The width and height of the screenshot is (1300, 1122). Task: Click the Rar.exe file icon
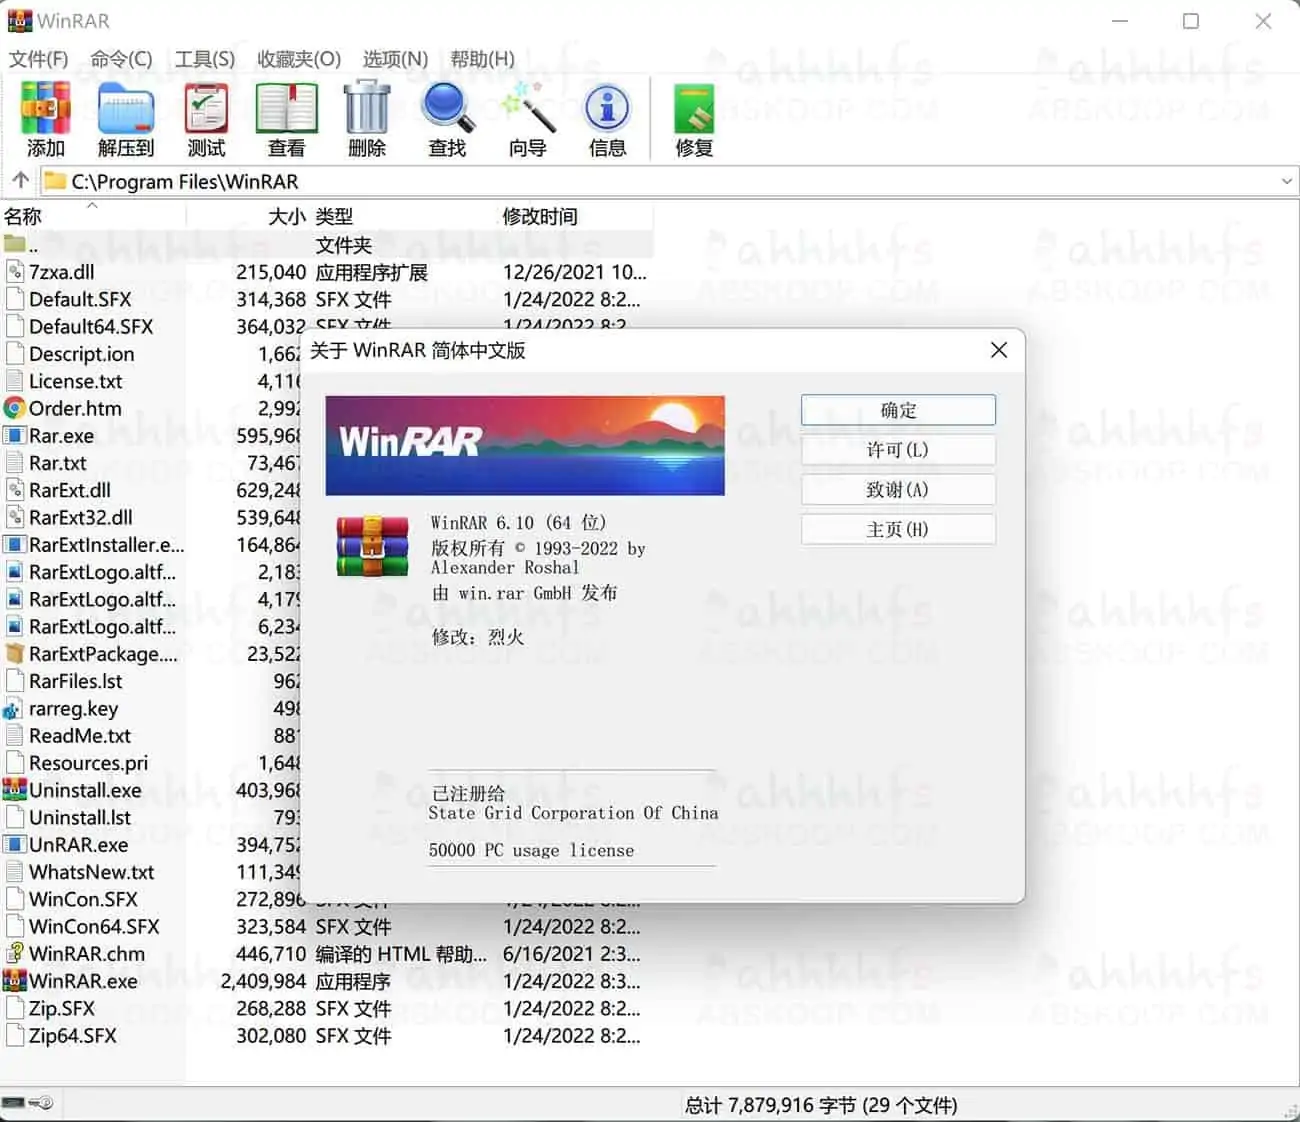pos(14,435)
